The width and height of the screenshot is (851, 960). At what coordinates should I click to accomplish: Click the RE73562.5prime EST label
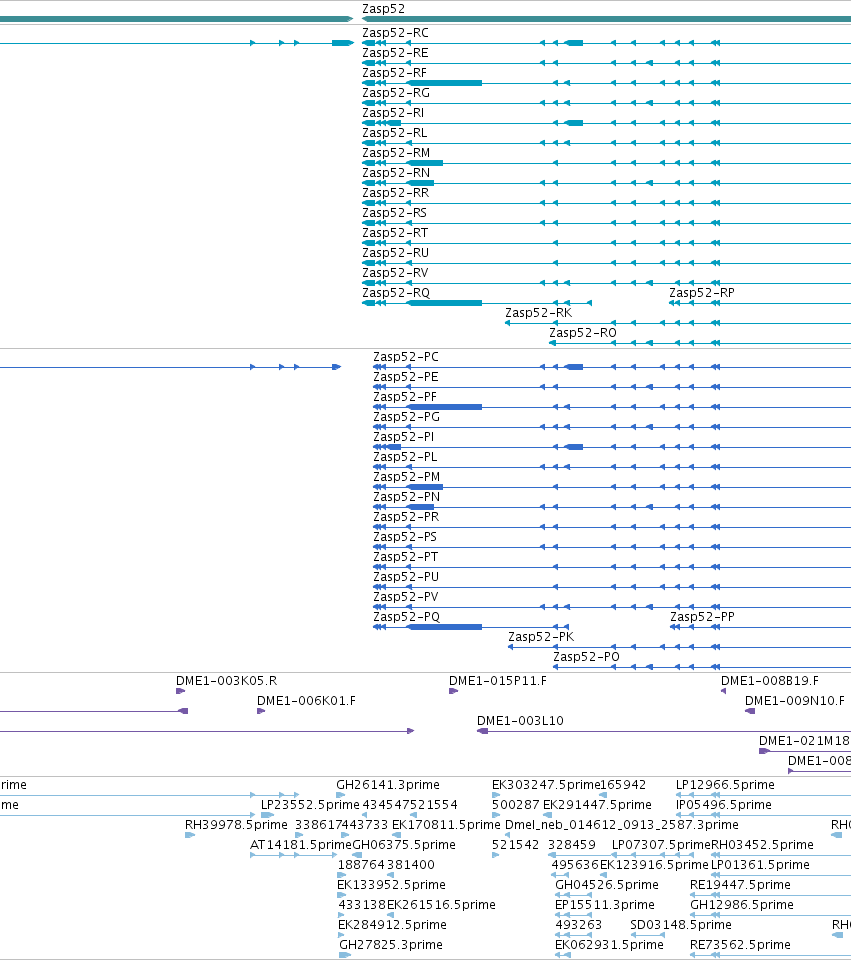(x=740, y=945)
